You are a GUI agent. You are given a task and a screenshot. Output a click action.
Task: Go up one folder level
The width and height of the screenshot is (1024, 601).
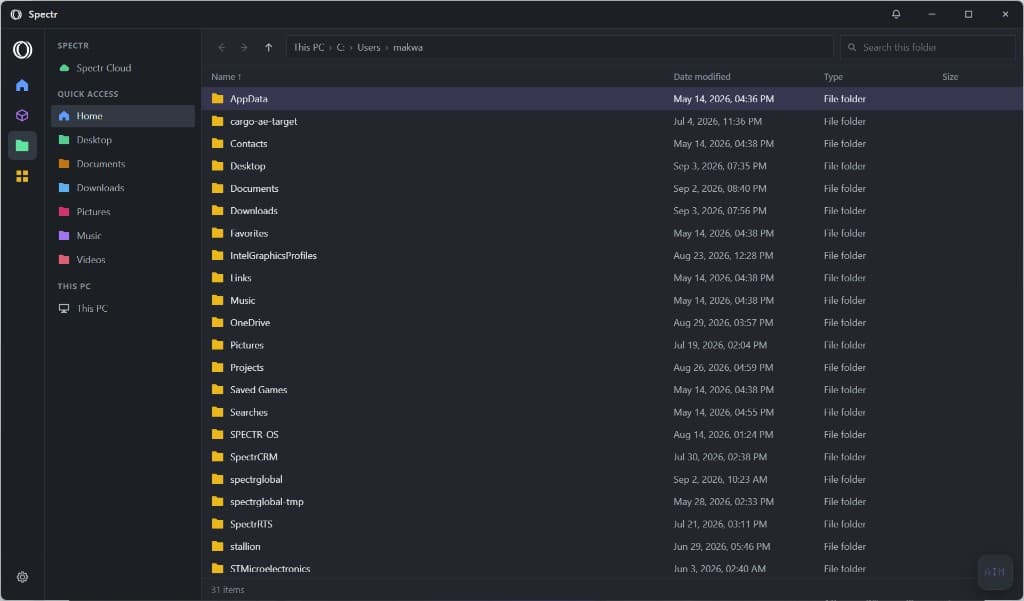(268, 48)
